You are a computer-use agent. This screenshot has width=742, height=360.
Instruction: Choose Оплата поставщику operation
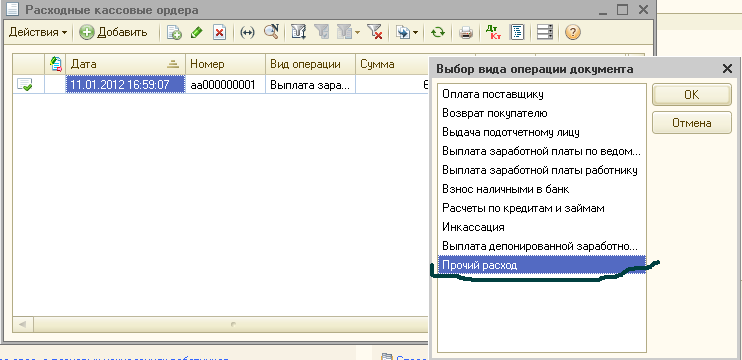[x=542, y=94]
